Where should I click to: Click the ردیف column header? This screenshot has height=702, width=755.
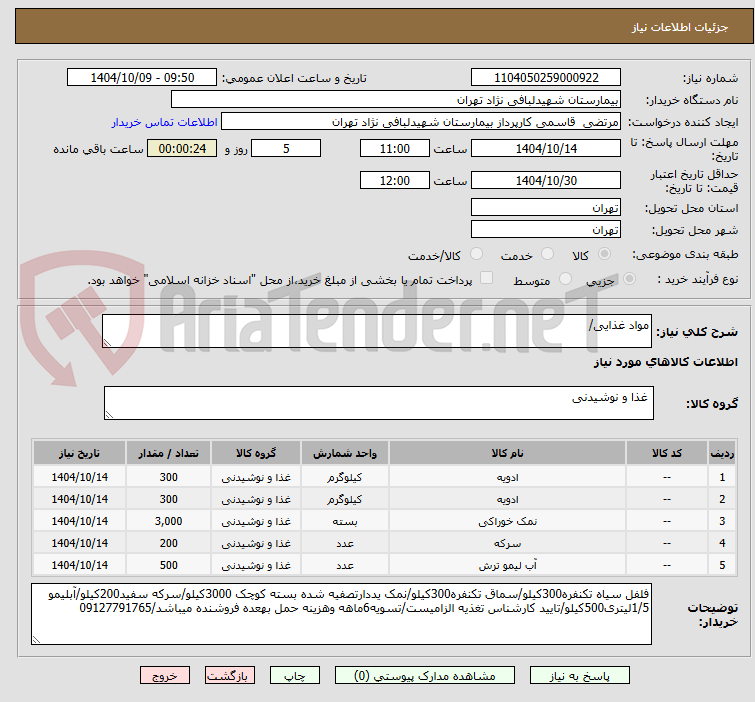tap(722, 453)
